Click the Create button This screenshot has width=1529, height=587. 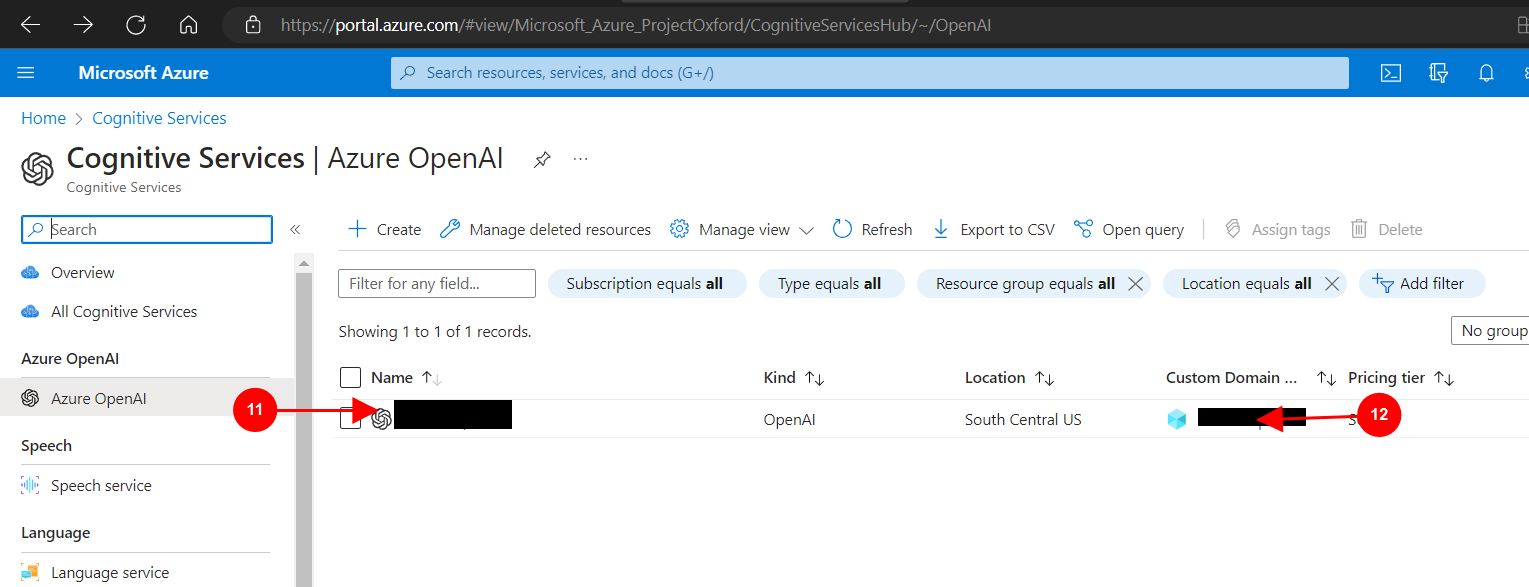click(x=385, y=229)
